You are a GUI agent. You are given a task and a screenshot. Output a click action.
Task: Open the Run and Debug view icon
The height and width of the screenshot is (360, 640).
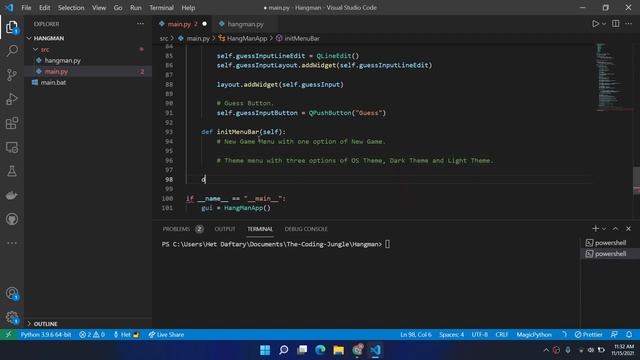coord(12,99)
